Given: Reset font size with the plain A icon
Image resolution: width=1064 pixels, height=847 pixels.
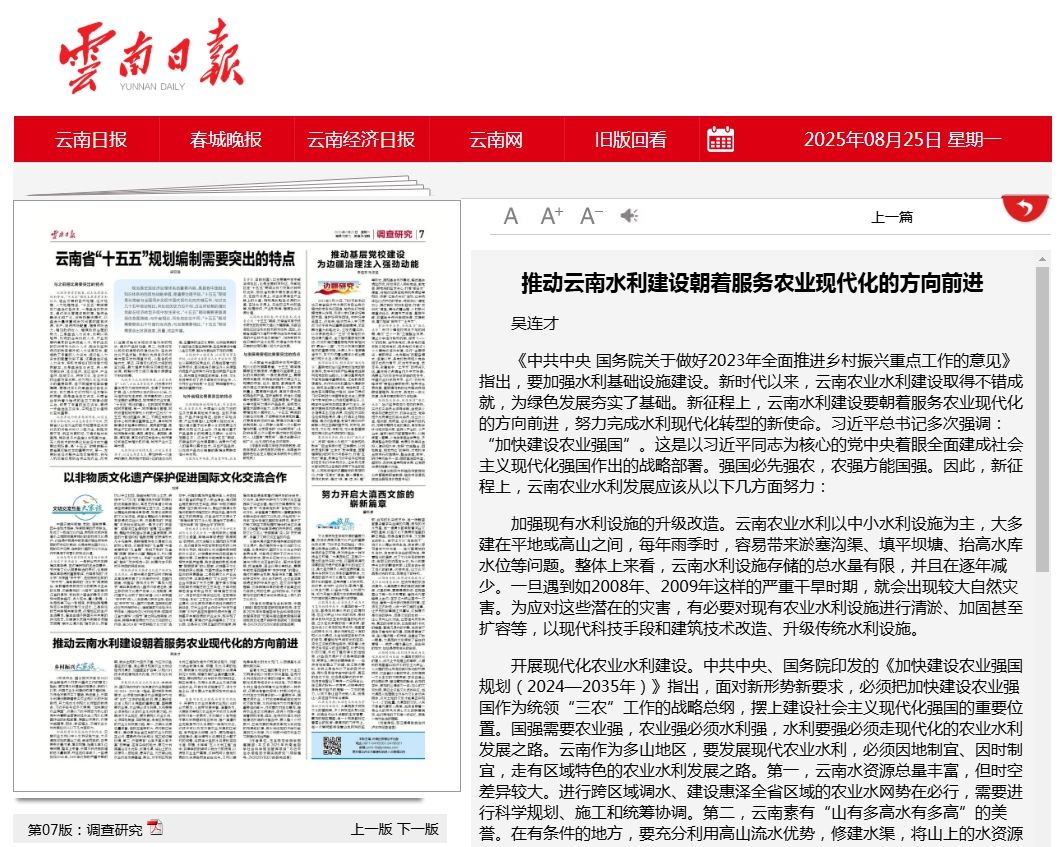Looking at the screenshot, I should 511,216.
